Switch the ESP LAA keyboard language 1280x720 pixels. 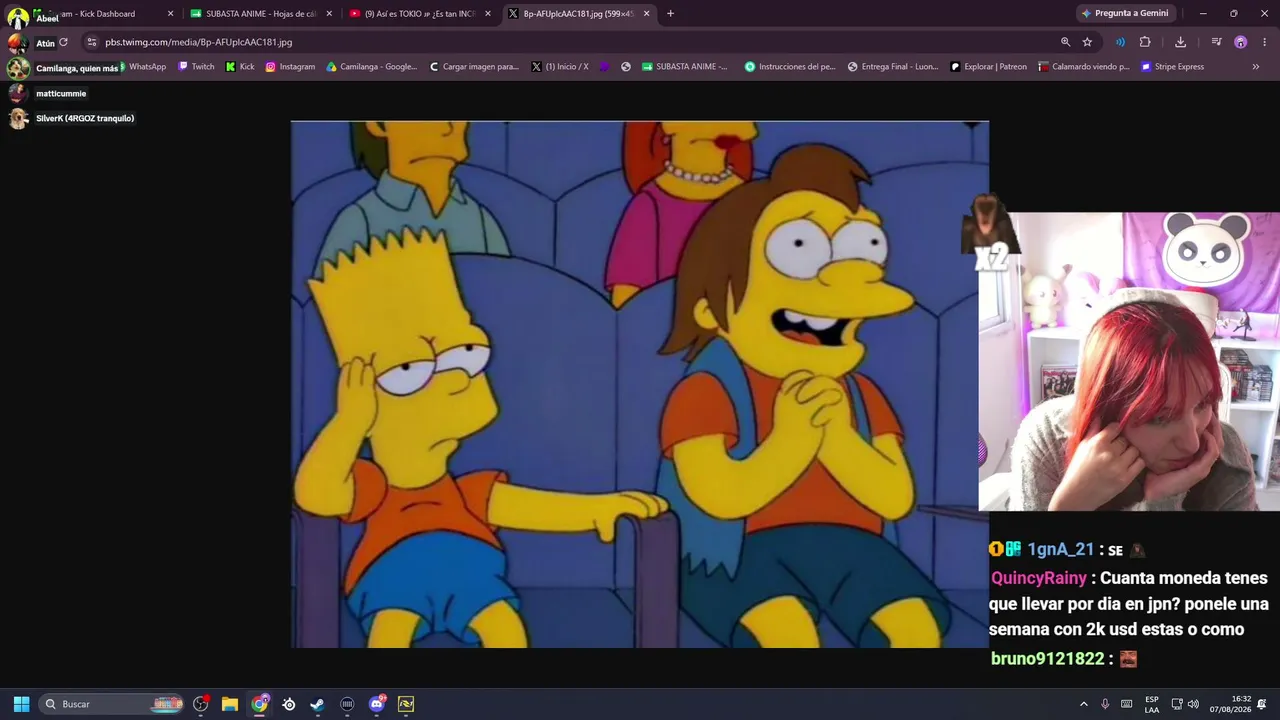(x=1152, y=704)
